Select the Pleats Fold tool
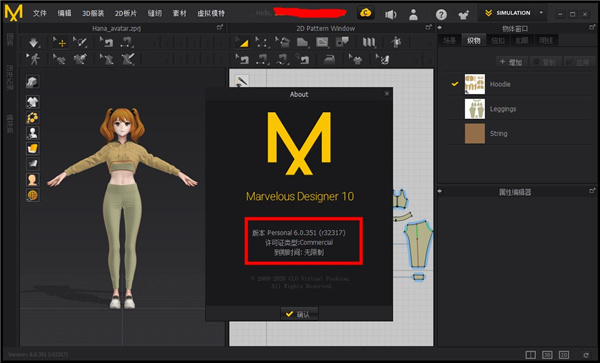The height and width of the screenshot is (363, 600). [369, 42]
